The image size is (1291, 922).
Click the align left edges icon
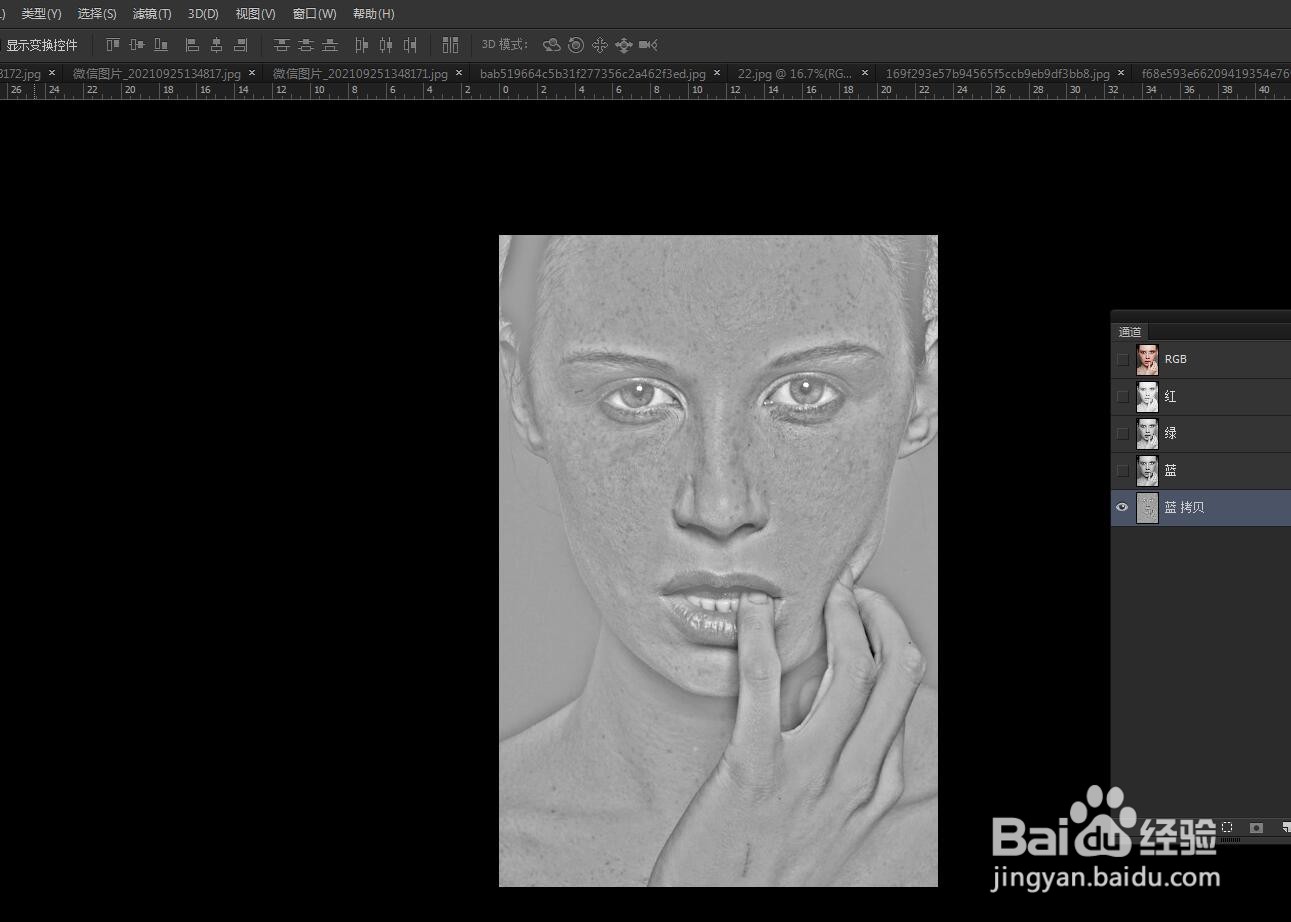pos(192,45)
